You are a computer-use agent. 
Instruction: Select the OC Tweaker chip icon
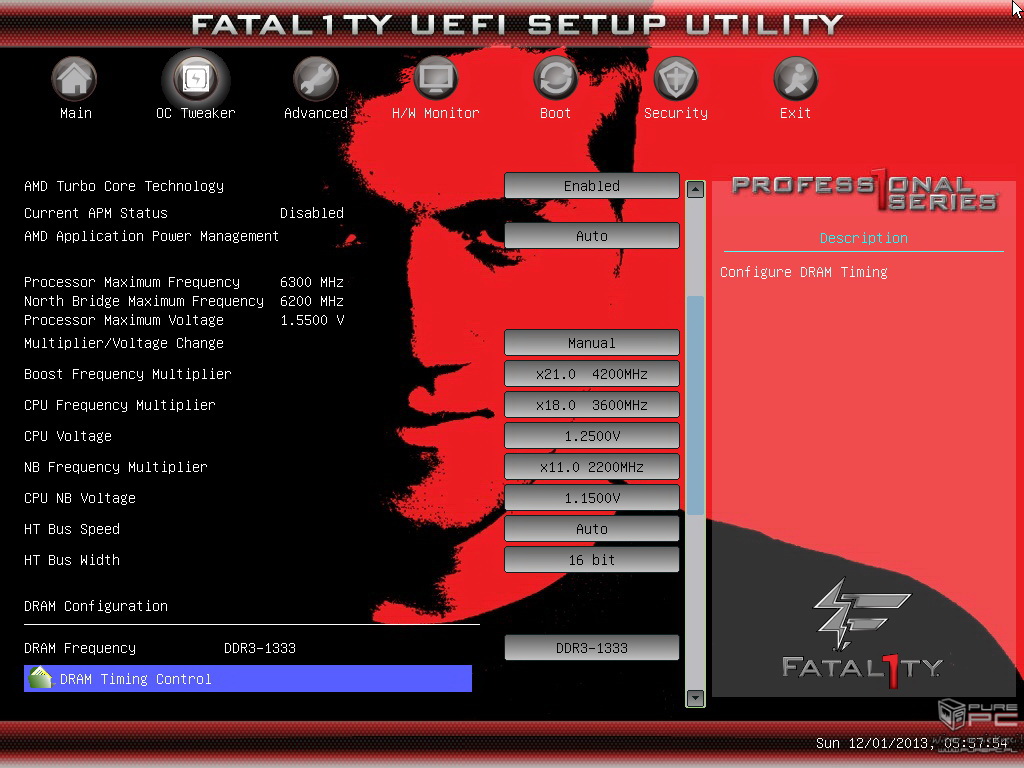pos(195,78)
